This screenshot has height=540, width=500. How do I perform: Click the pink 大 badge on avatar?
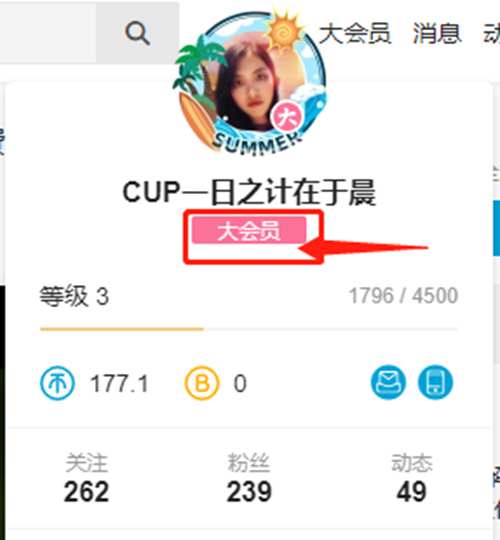click(287, 116)
